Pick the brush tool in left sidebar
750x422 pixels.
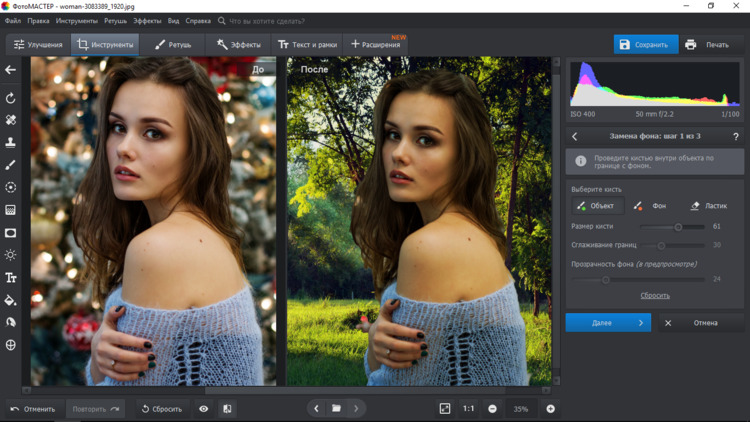[x=11, y=165]
